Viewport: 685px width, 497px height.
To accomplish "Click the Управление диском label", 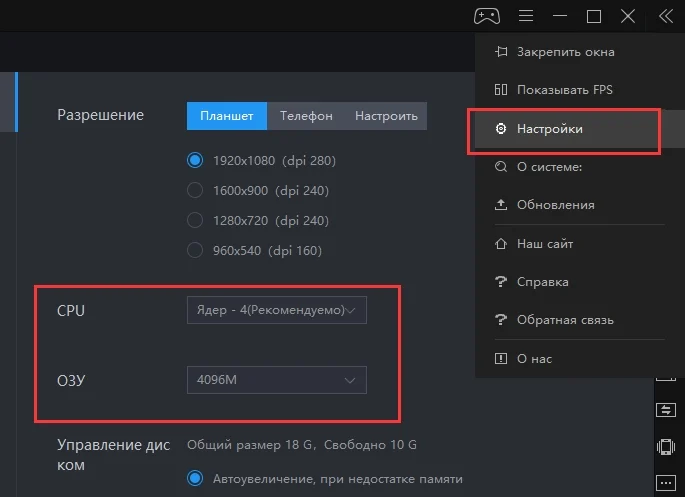I will pyautogui.click(x=114, y=455).
